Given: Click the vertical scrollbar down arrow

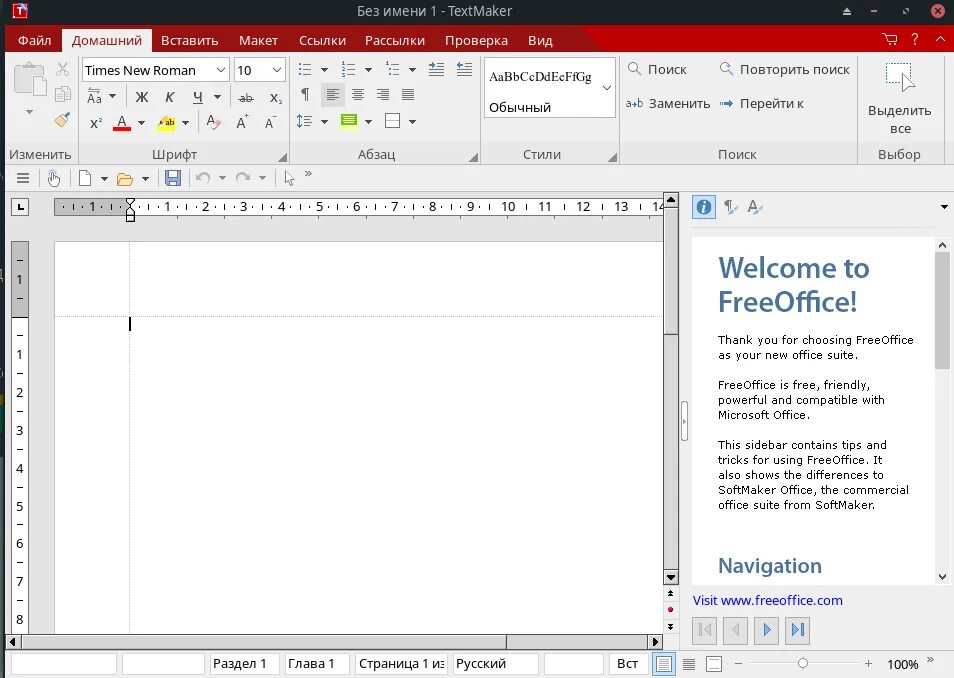Looking at the screenshot, I should [x=670, y=578].
